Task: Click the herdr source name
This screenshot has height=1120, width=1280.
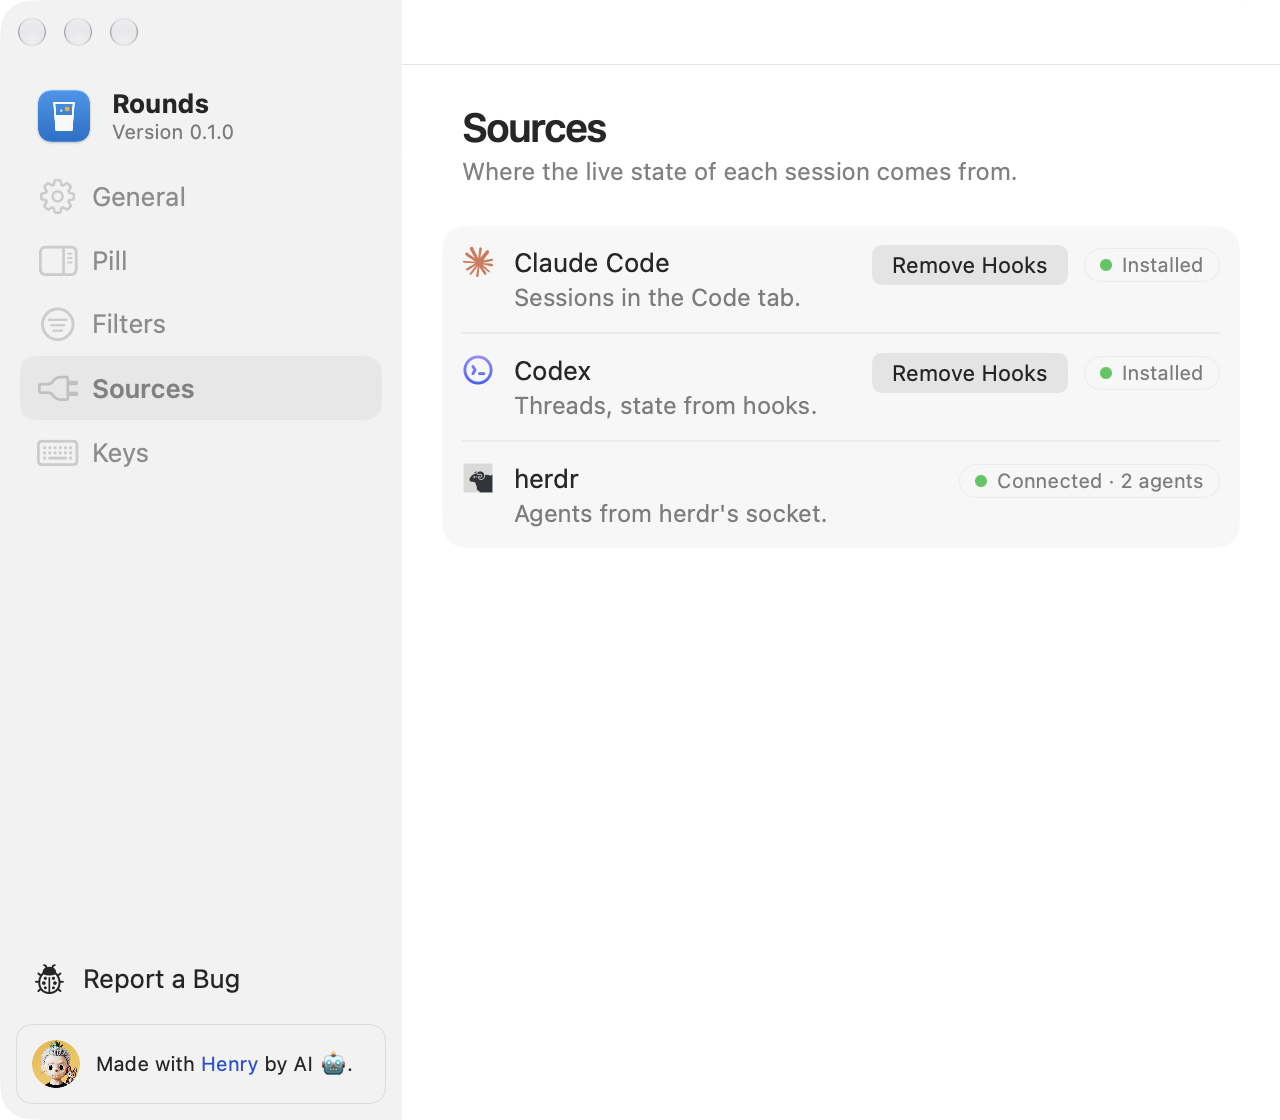Action: click(546, 479)
